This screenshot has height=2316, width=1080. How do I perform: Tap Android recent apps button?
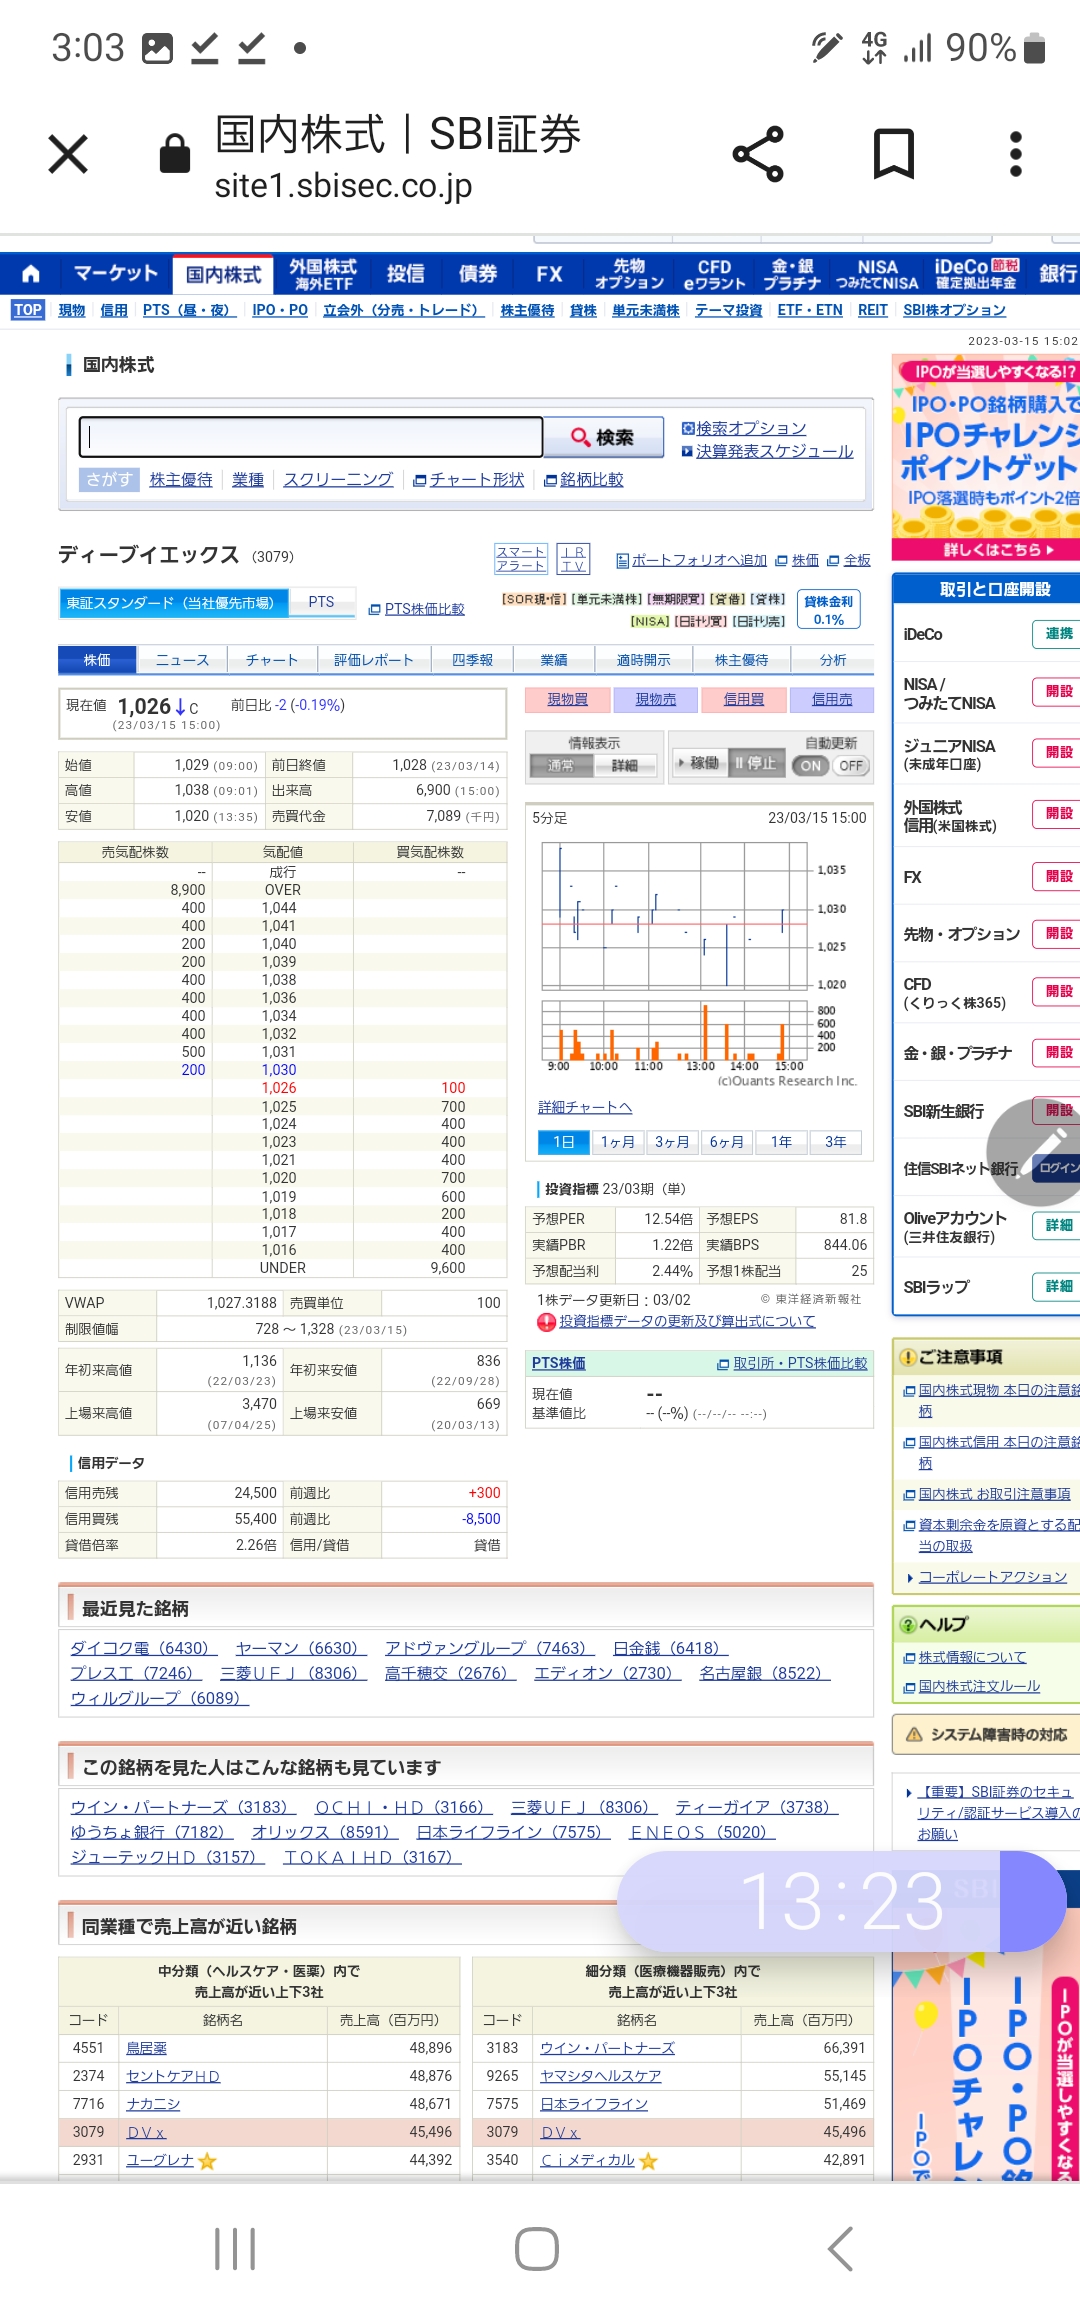[x=235, y=2249]
